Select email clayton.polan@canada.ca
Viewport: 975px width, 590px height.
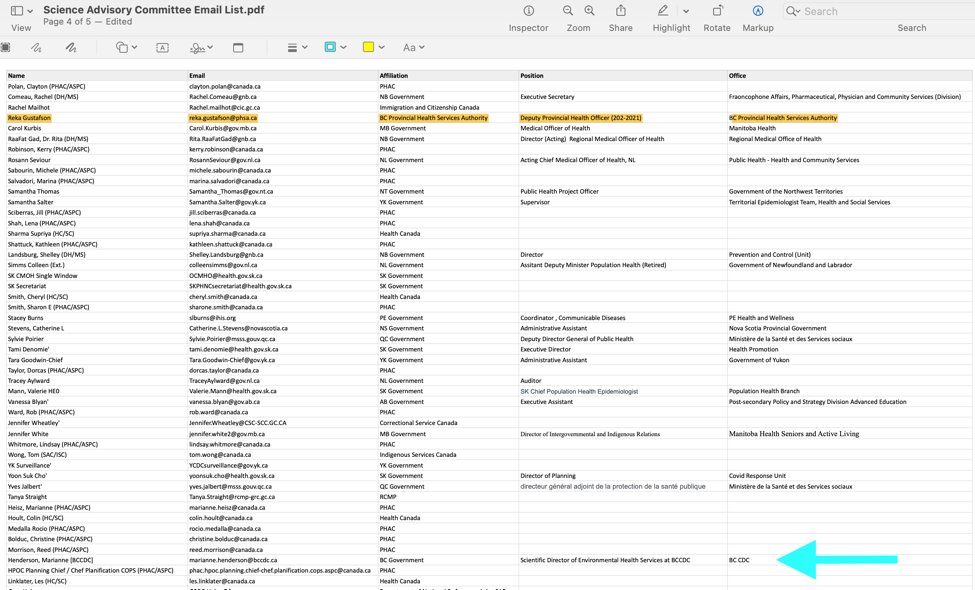pos(224,86)
